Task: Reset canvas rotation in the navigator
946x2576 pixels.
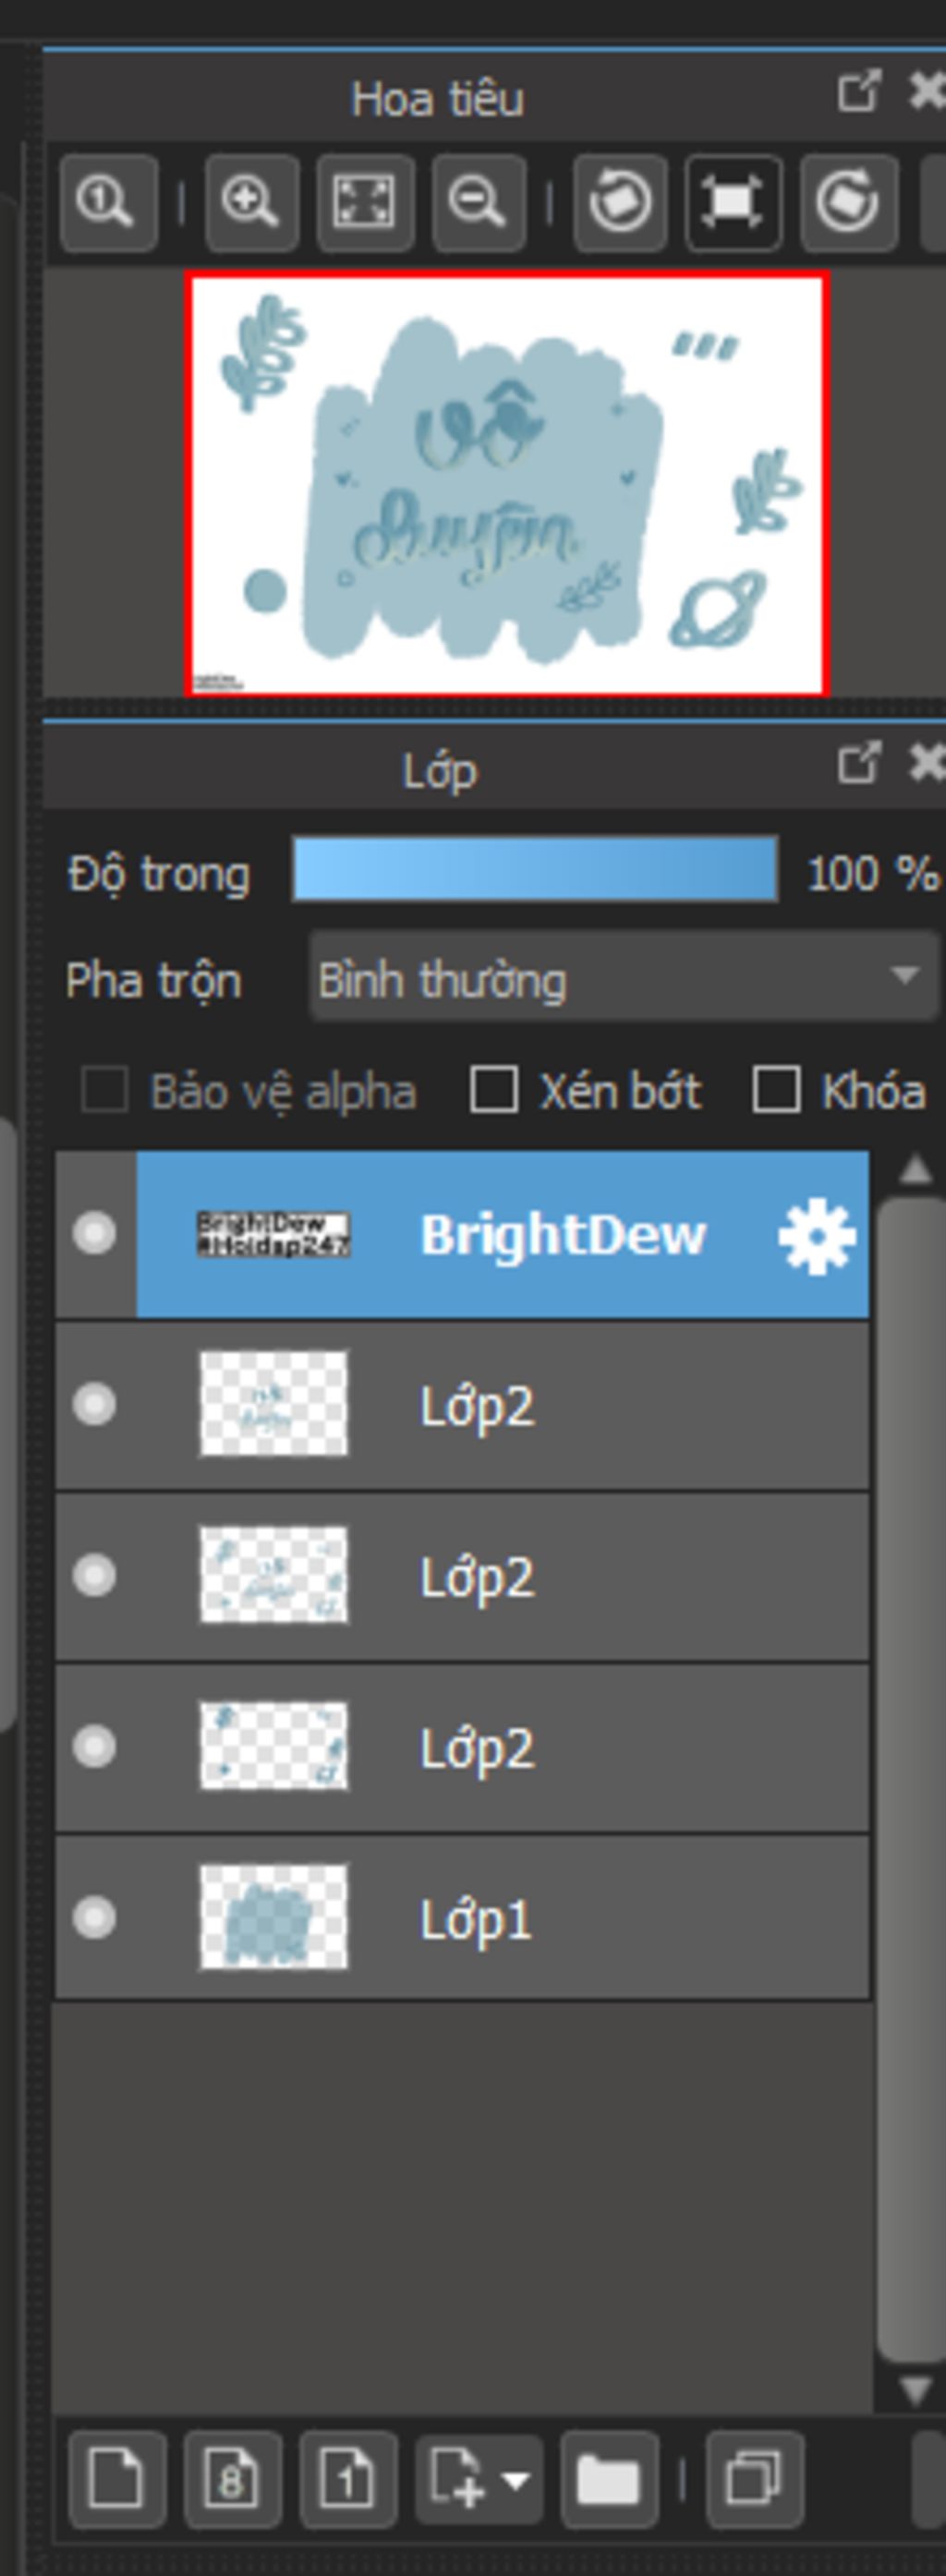Action: (733, 203)
